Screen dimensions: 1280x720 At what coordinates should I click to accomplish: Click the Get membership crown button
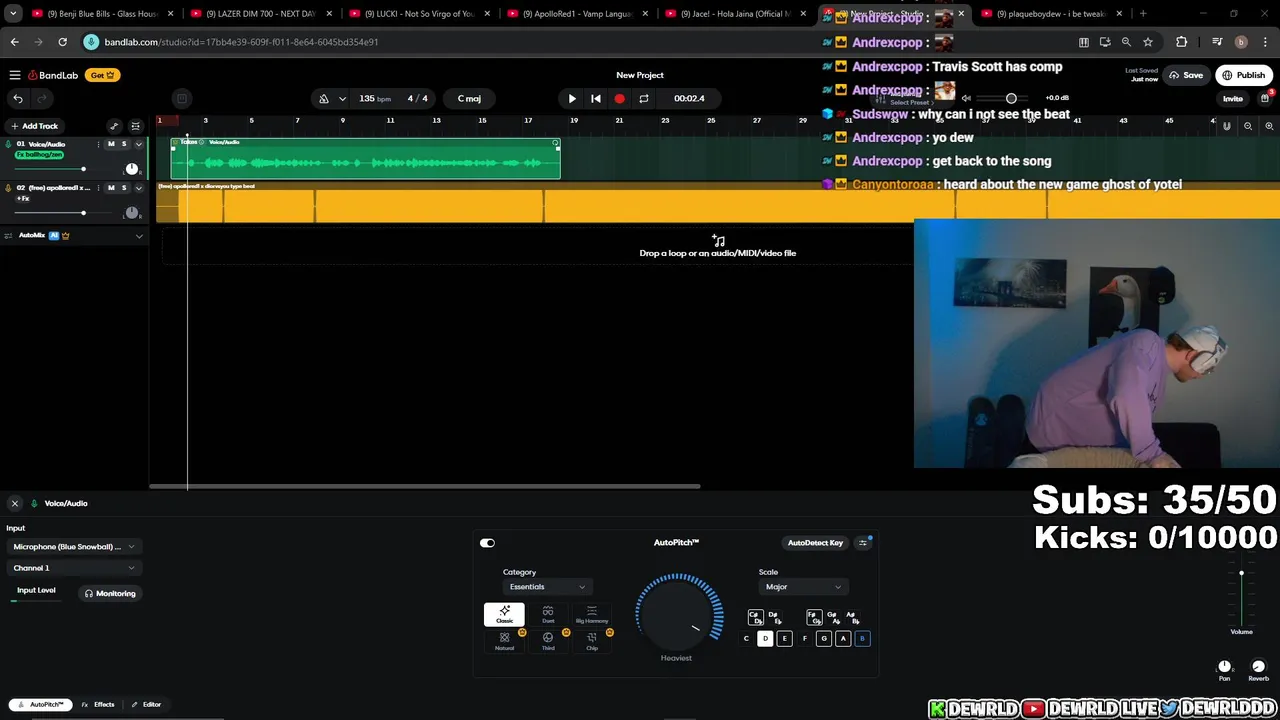[103, 75]
